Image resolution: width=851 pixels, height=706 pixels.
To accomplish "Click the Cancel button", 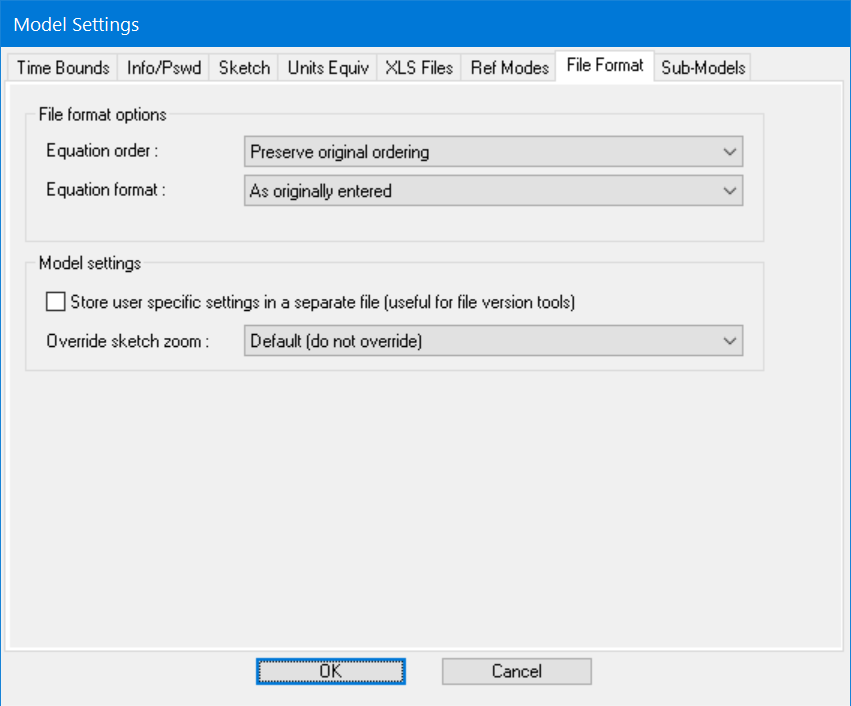I will (x=516, y=671).
